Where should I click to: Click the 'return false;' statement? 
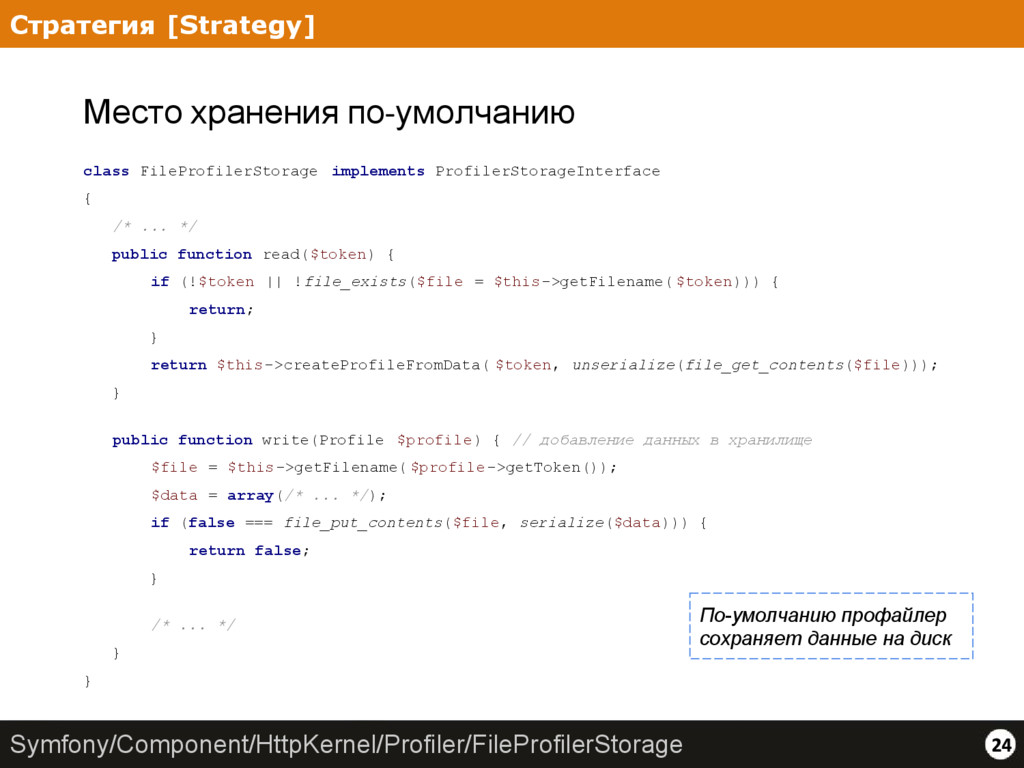click(x=249, y=551)
